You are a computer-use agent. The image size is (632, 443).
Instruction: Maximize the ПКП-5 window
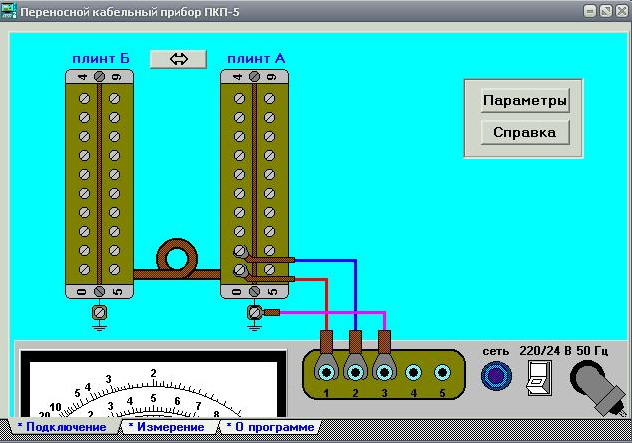click(x=606, y=11)
